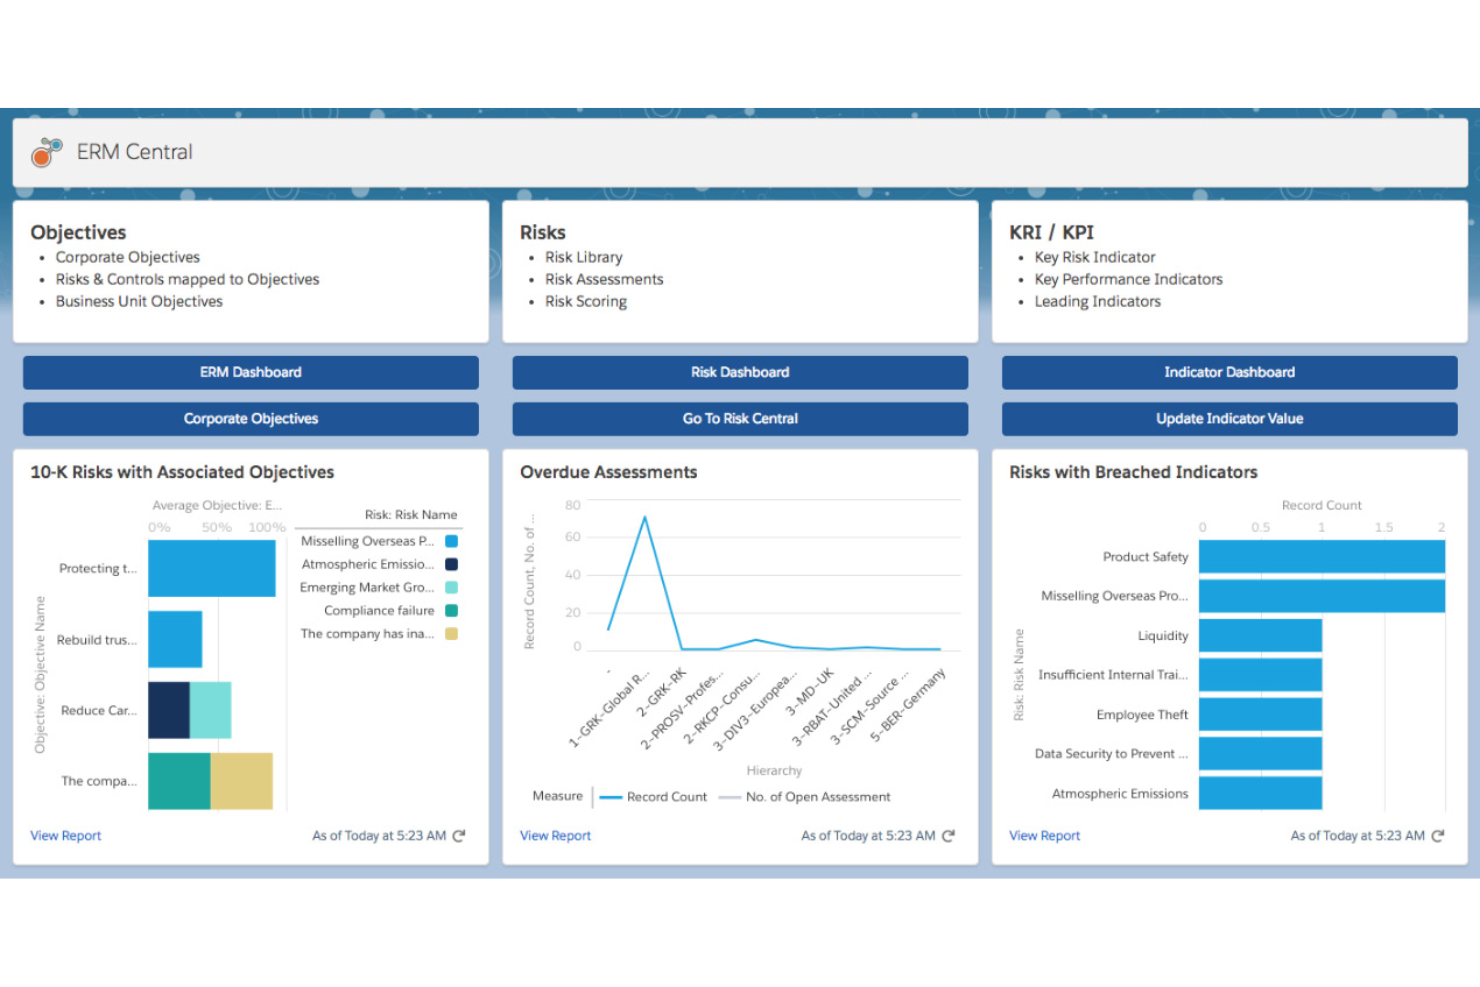Screen dimensions: 1480x987
Task: Refresh the 10-K Risks with Associated Objectives chart
Action: [x=459, y=835]
